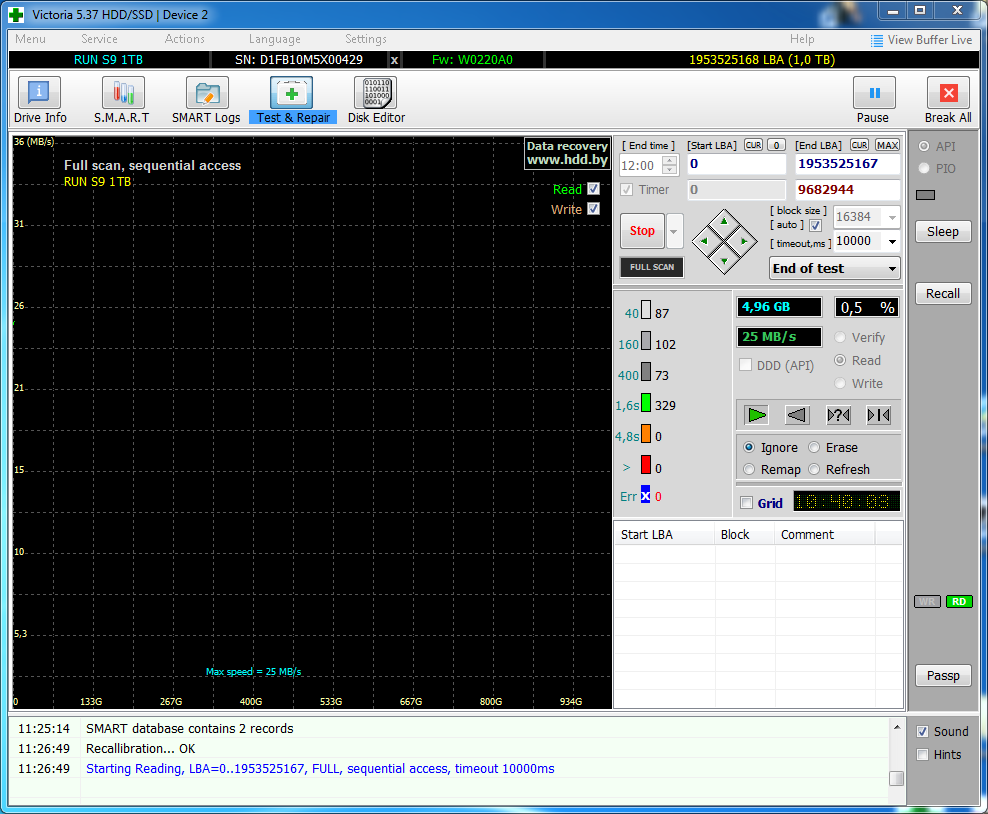Select the Refresh radio option

click(x=814, y=469)
